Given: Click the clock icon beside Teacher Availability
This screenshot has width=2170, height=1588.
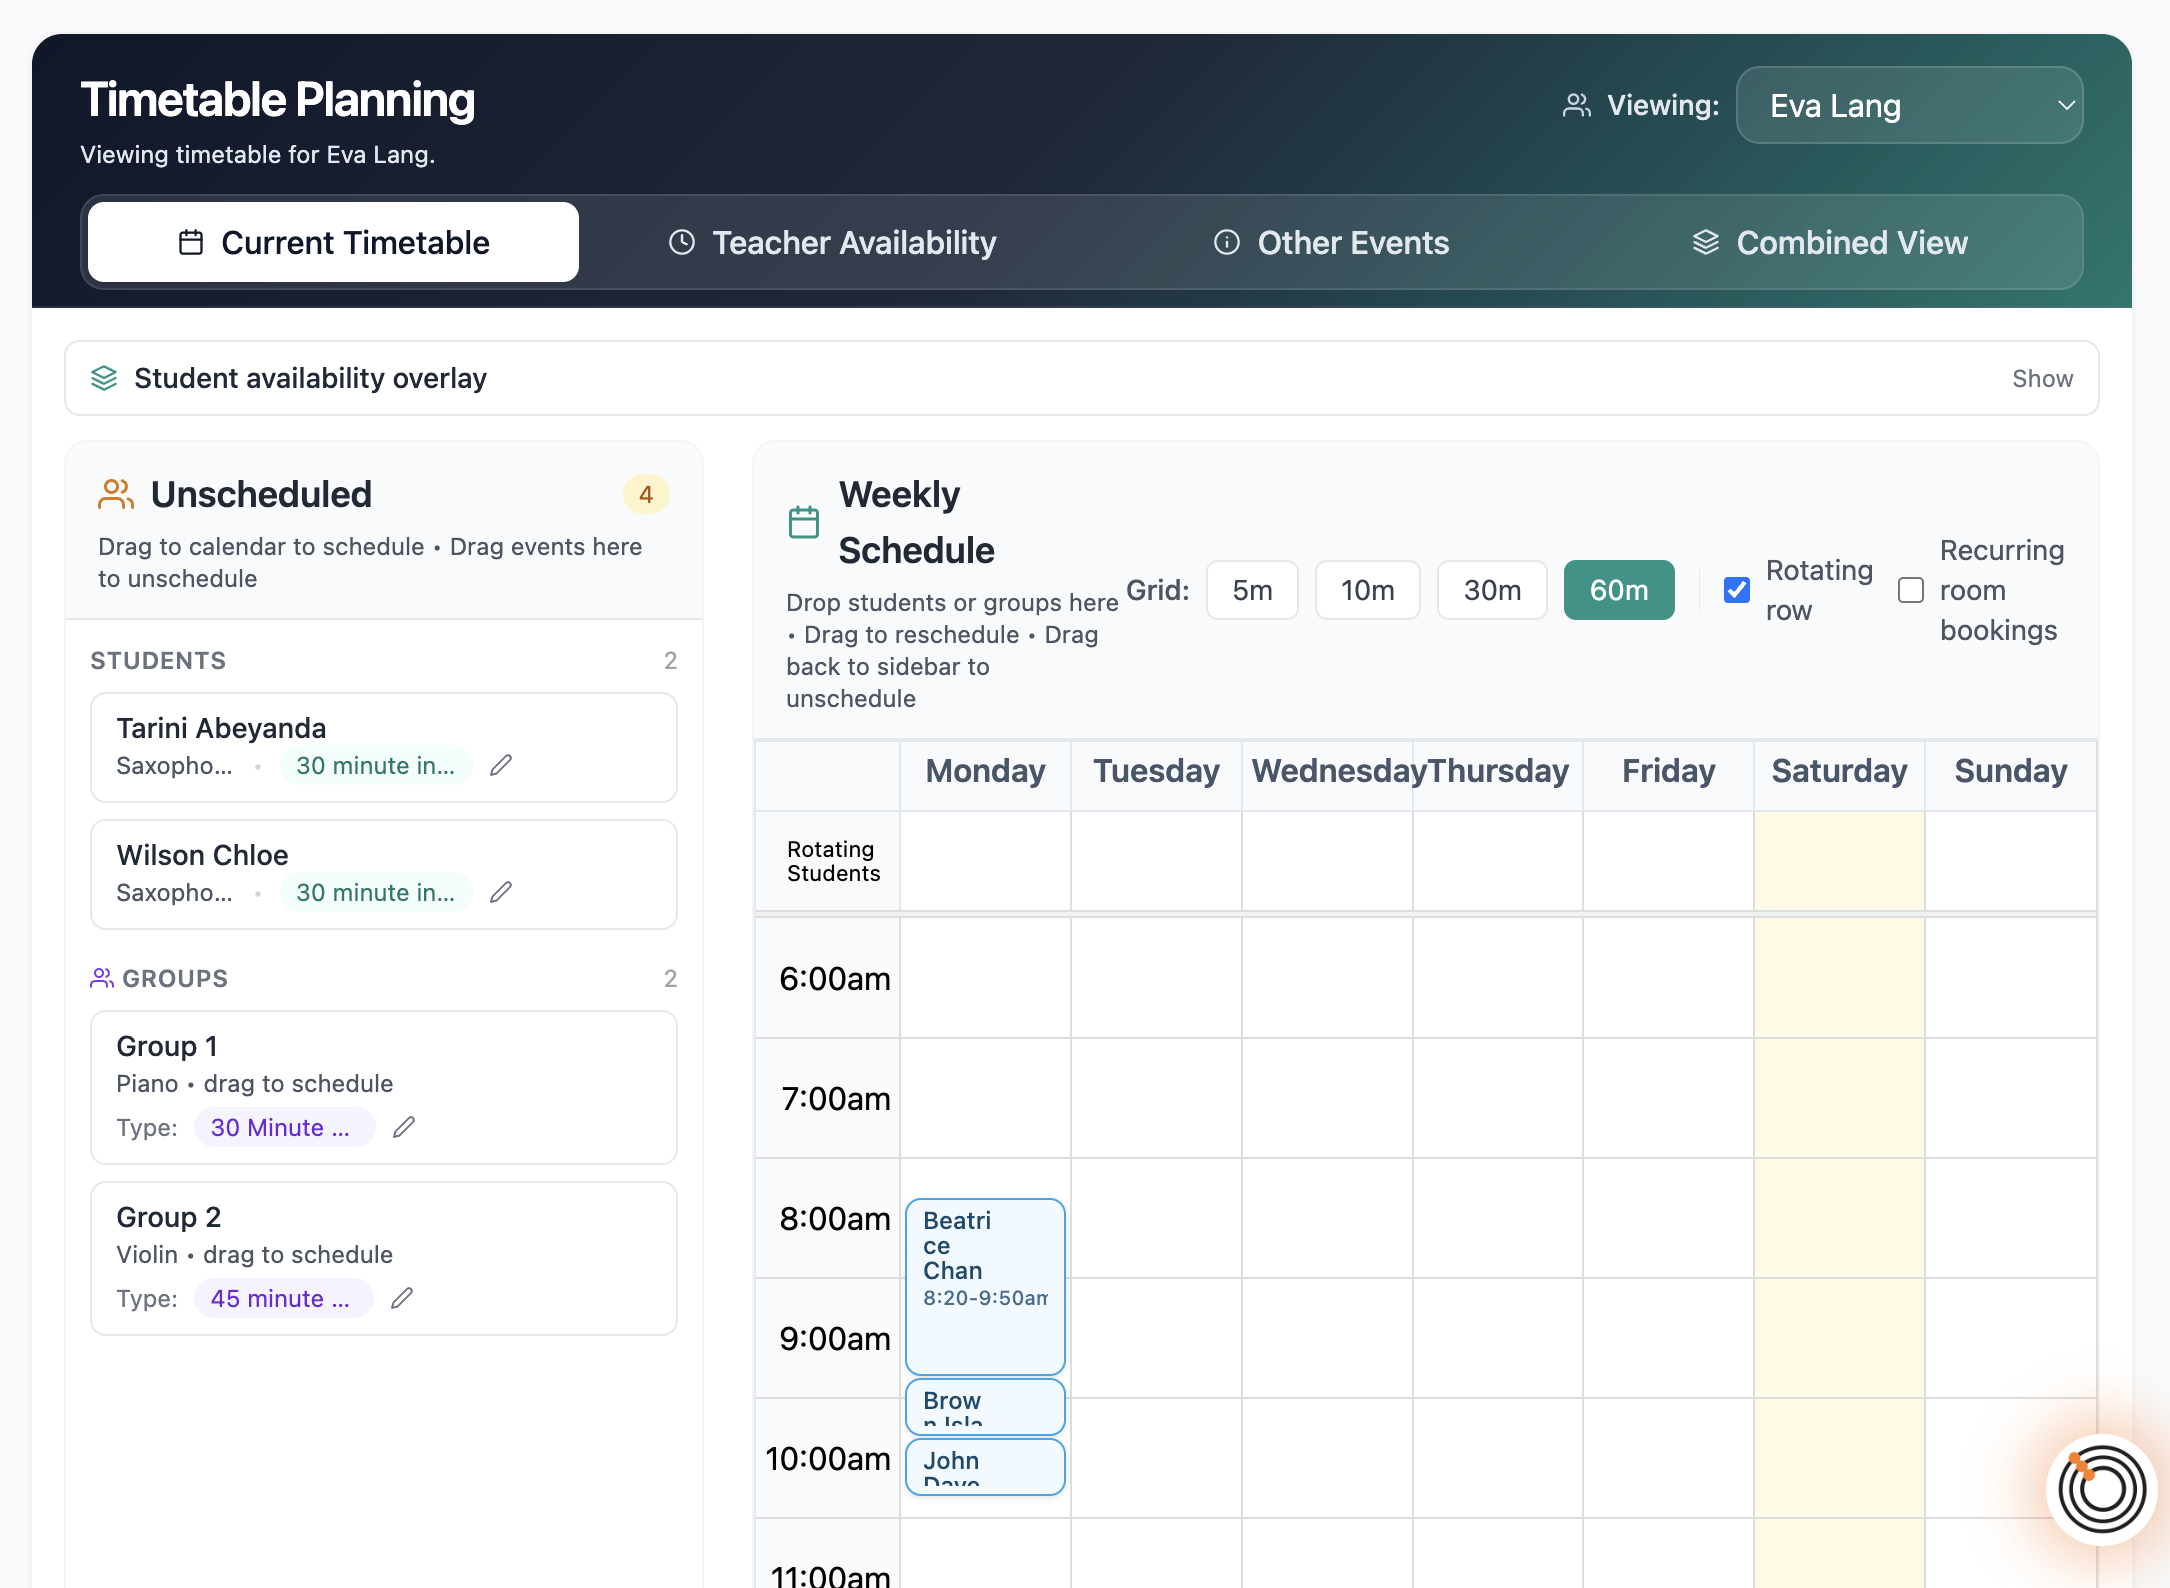Looking at the screenshot, I should click(x=682, y=242).
